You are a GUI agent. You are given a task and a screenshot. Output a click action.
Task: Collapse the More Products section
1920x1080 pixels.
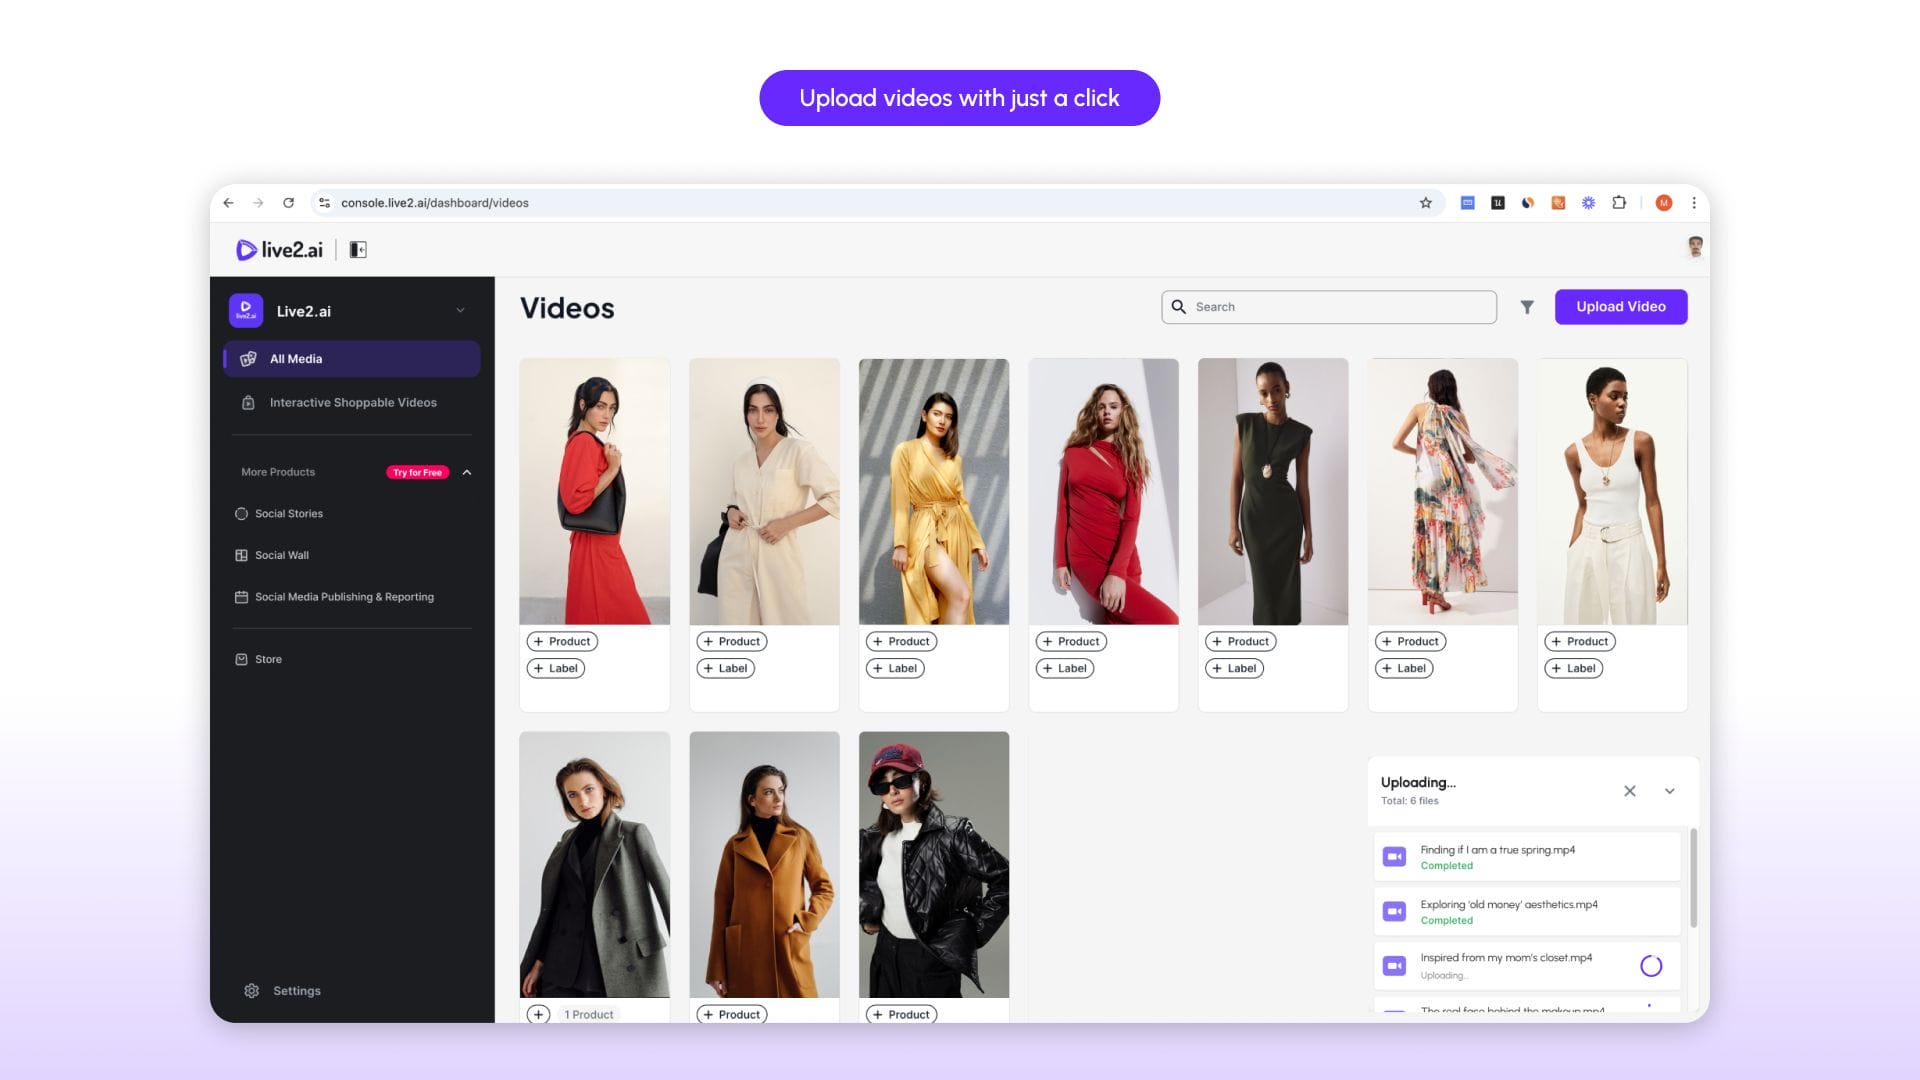[x=466, y=472]
